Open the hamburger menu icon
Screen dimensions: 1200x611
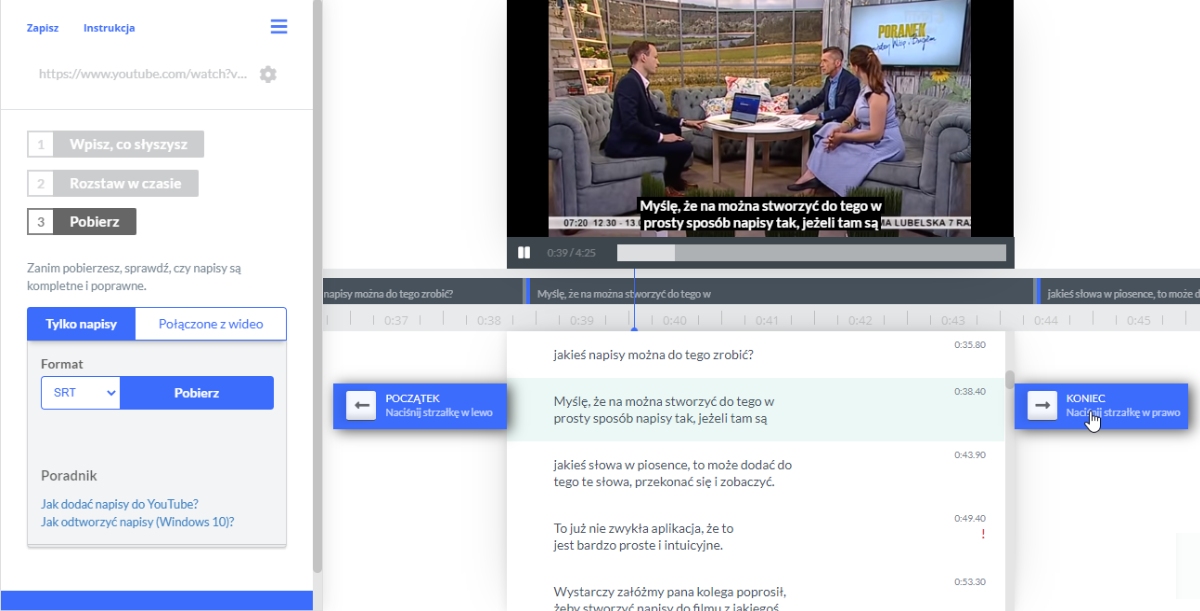279,27
